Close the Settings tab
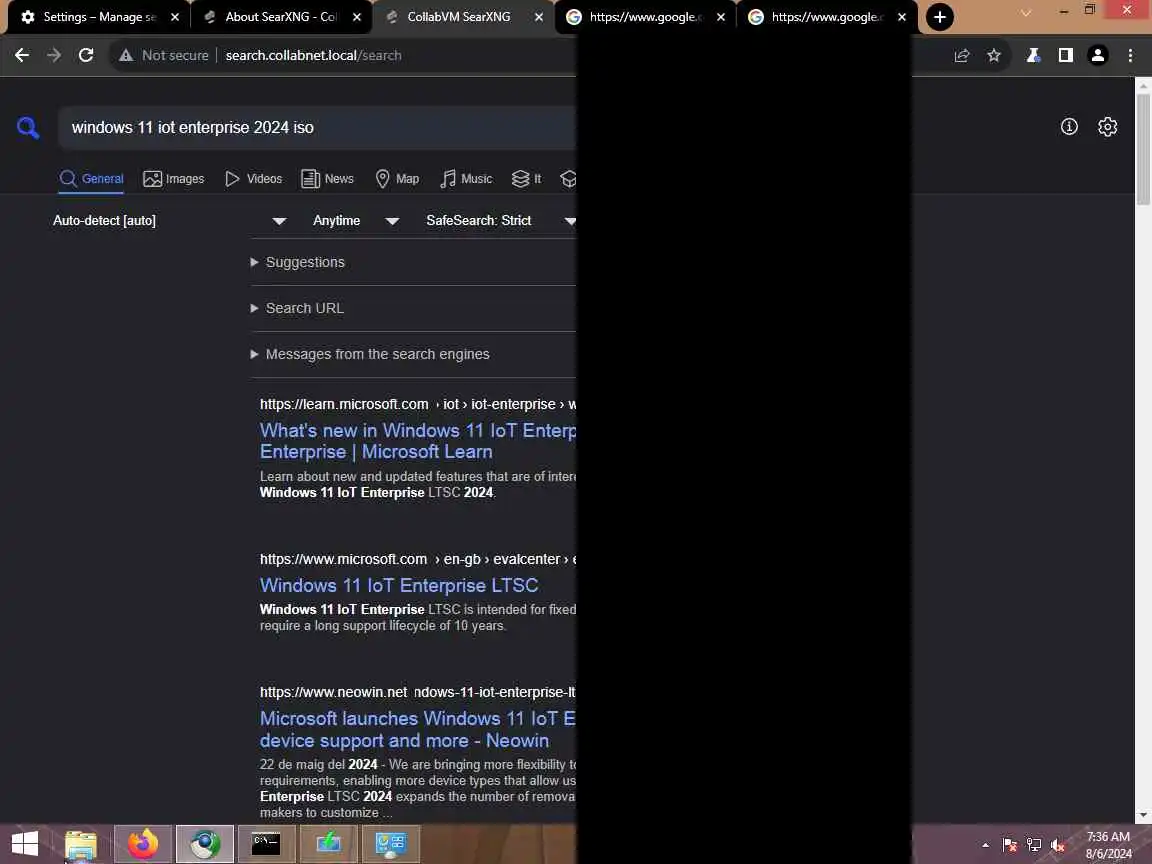Viewport: 1152px width, 864px height. [x=175, y=17]
